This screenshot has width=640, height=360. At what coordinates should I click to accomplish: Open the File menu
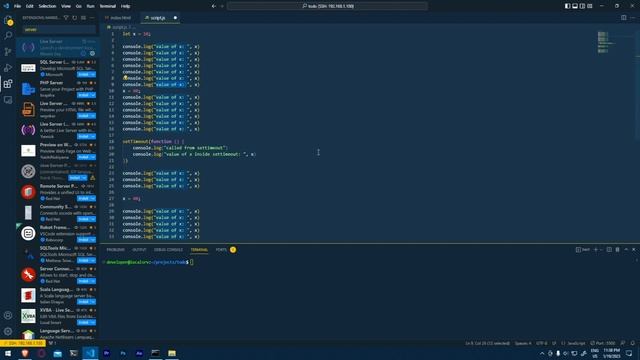point(17,6)
